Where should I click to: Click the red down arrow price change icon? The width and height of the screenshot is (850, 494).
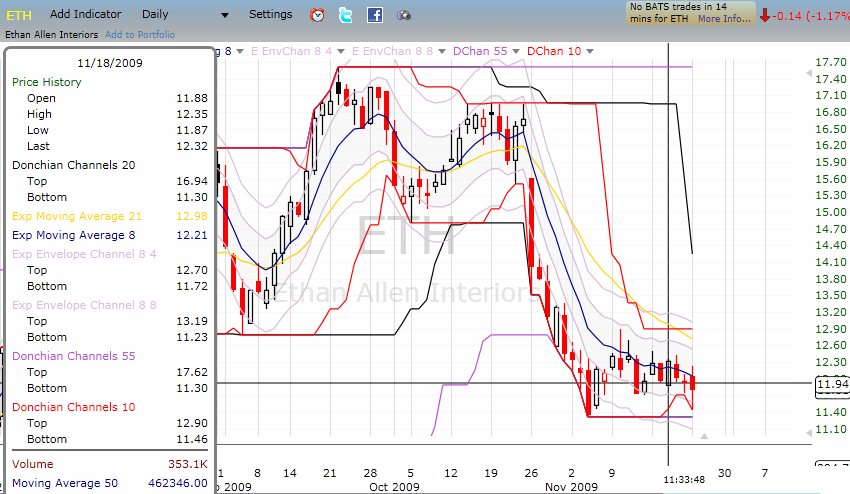(x=765, y=15)
